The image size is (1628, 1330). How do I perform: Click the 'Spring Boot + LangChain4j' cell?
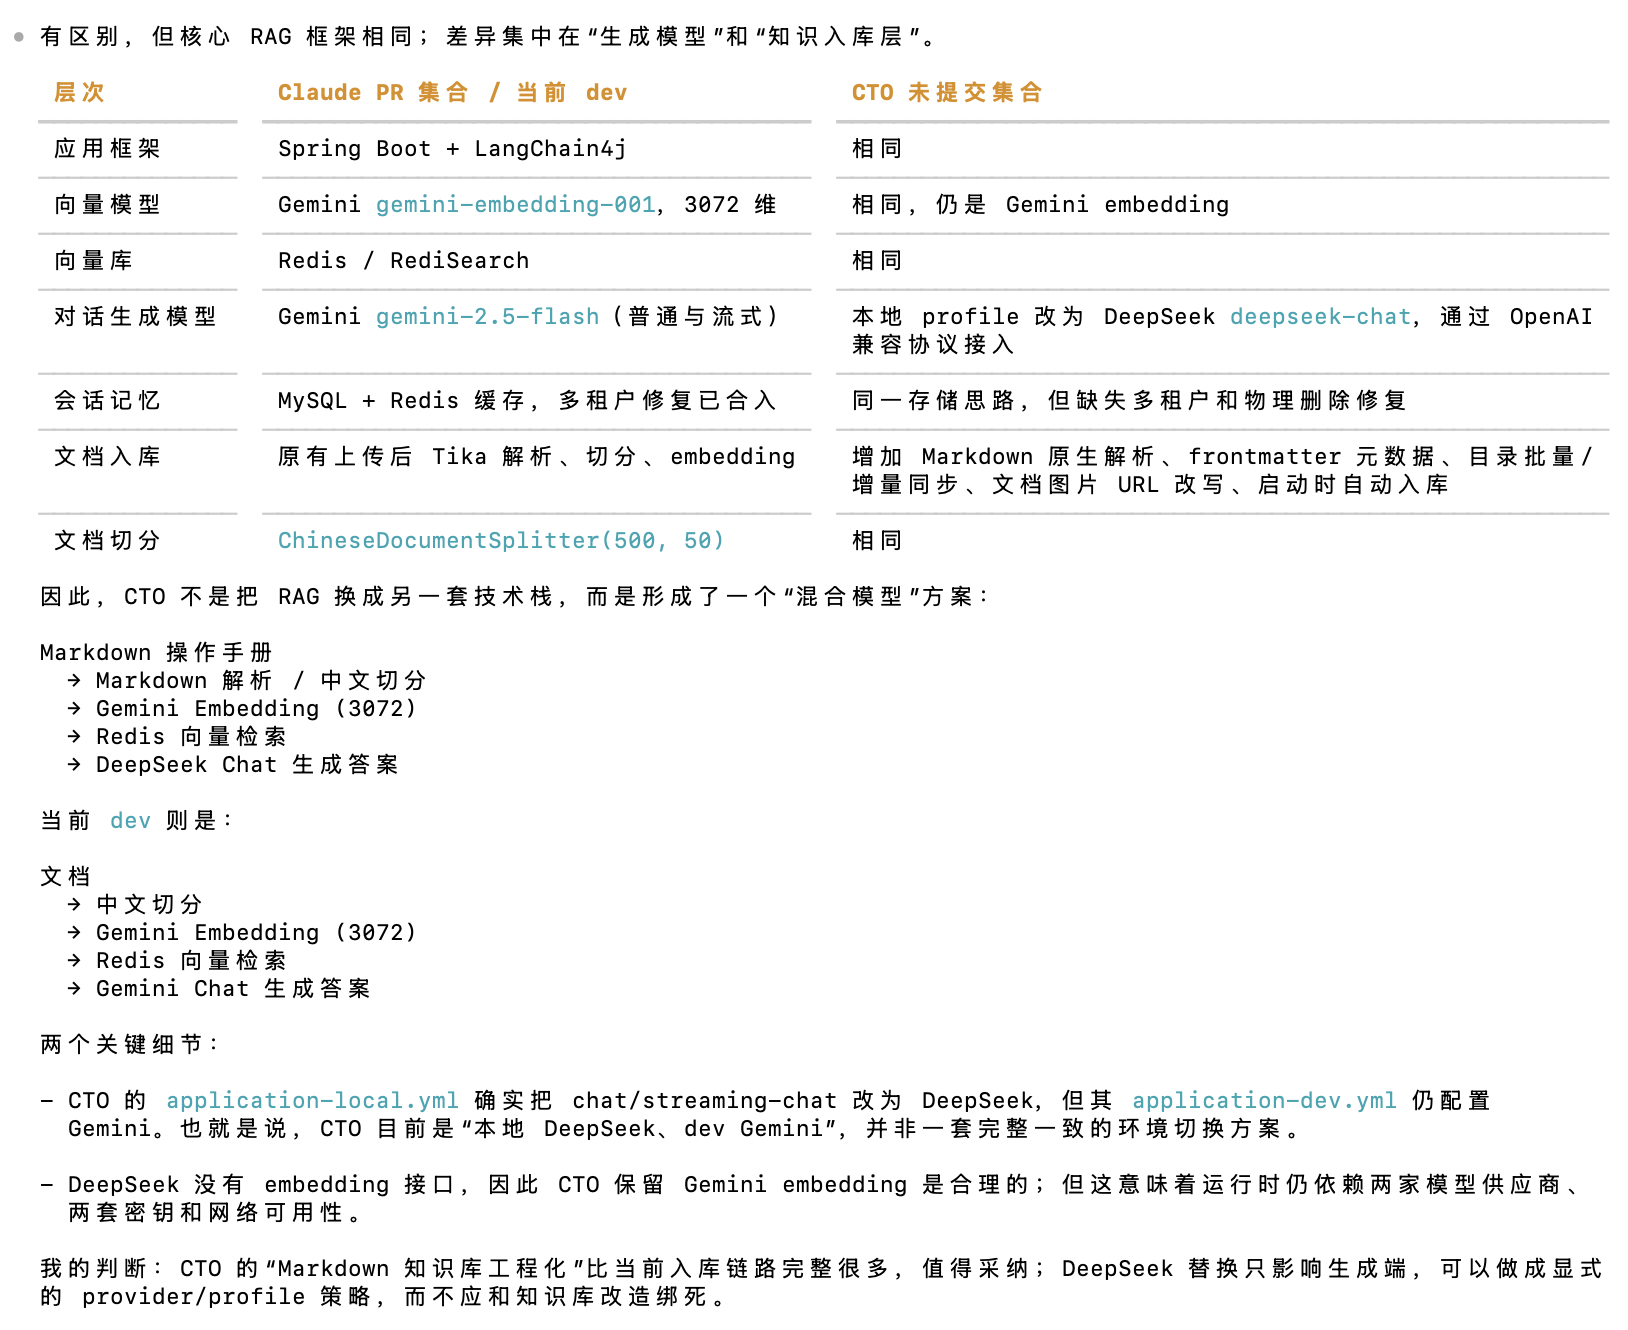(x=452, y=149)
